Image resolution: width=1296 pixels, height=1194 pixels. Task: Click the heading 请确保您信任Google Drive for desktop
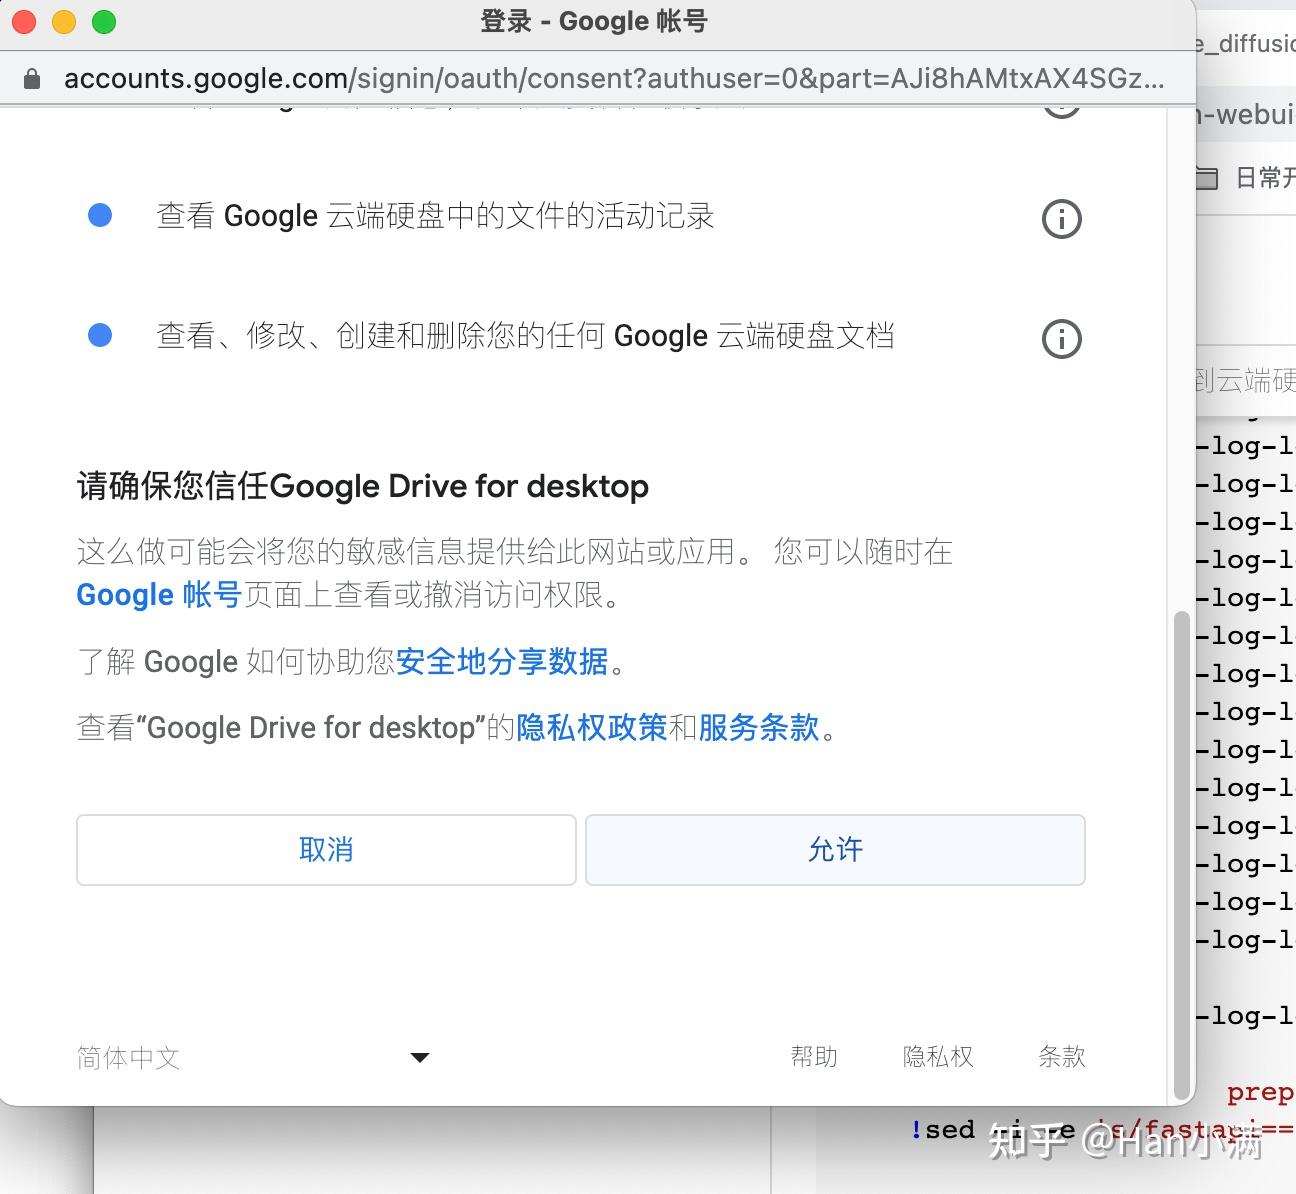(363, 486)
